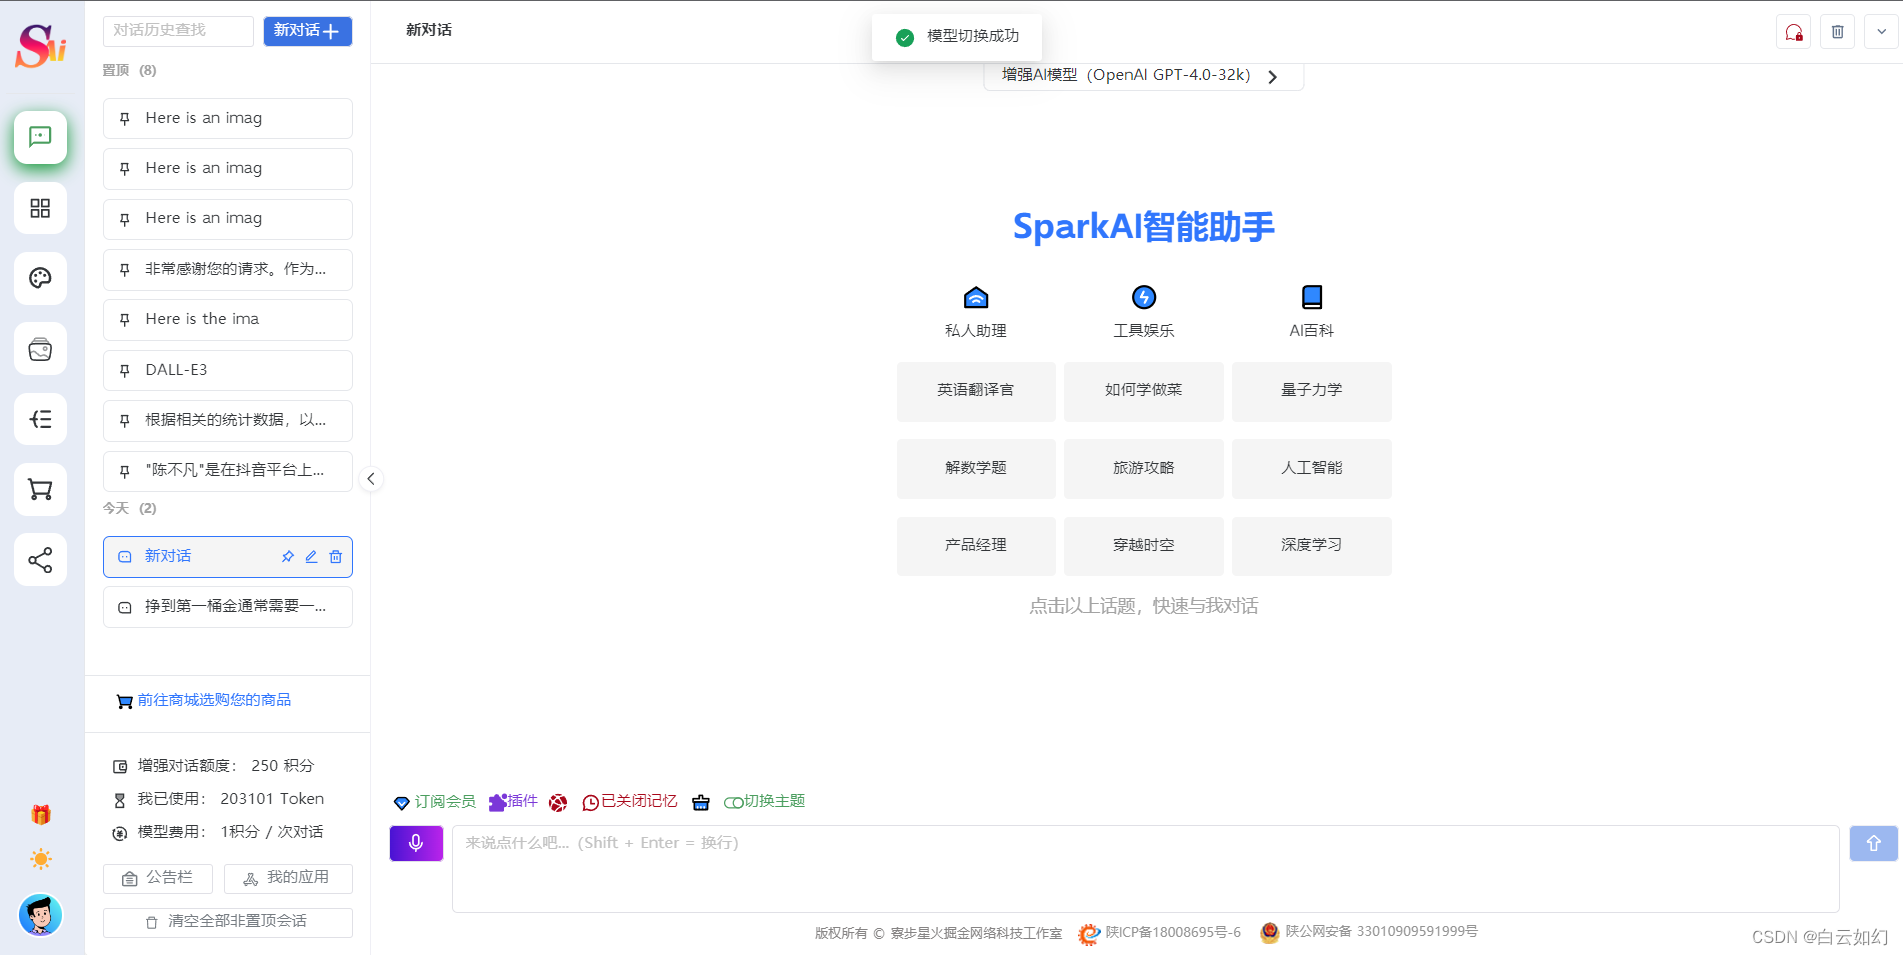
Task: Open pinned conversation DALL-E3
Action: click(228, 370)
